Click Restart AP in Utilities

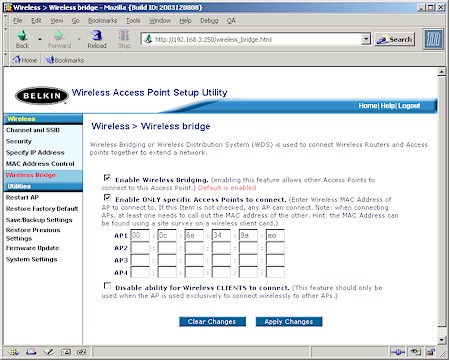pyautogui.click(x=22, y=197)
